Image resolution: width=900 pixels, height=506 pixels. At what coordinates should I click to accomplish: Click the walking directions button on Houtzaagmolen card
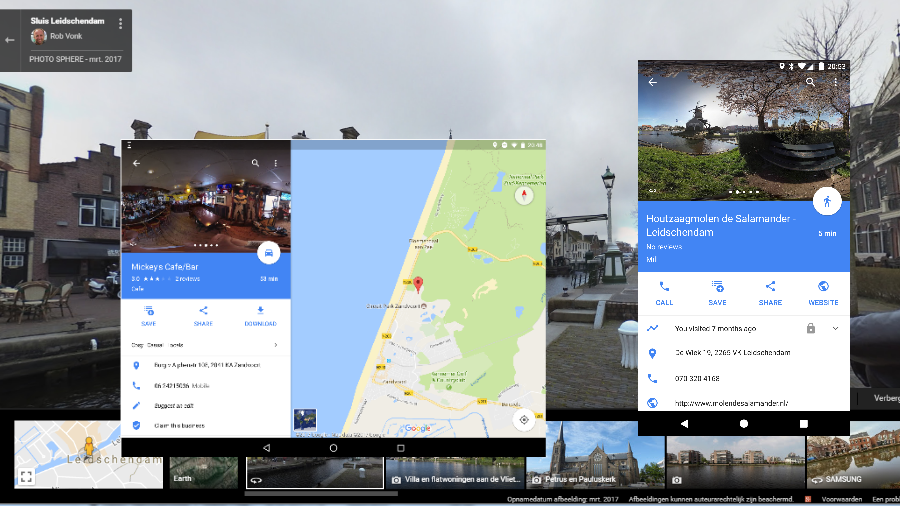tap(826, 201)
